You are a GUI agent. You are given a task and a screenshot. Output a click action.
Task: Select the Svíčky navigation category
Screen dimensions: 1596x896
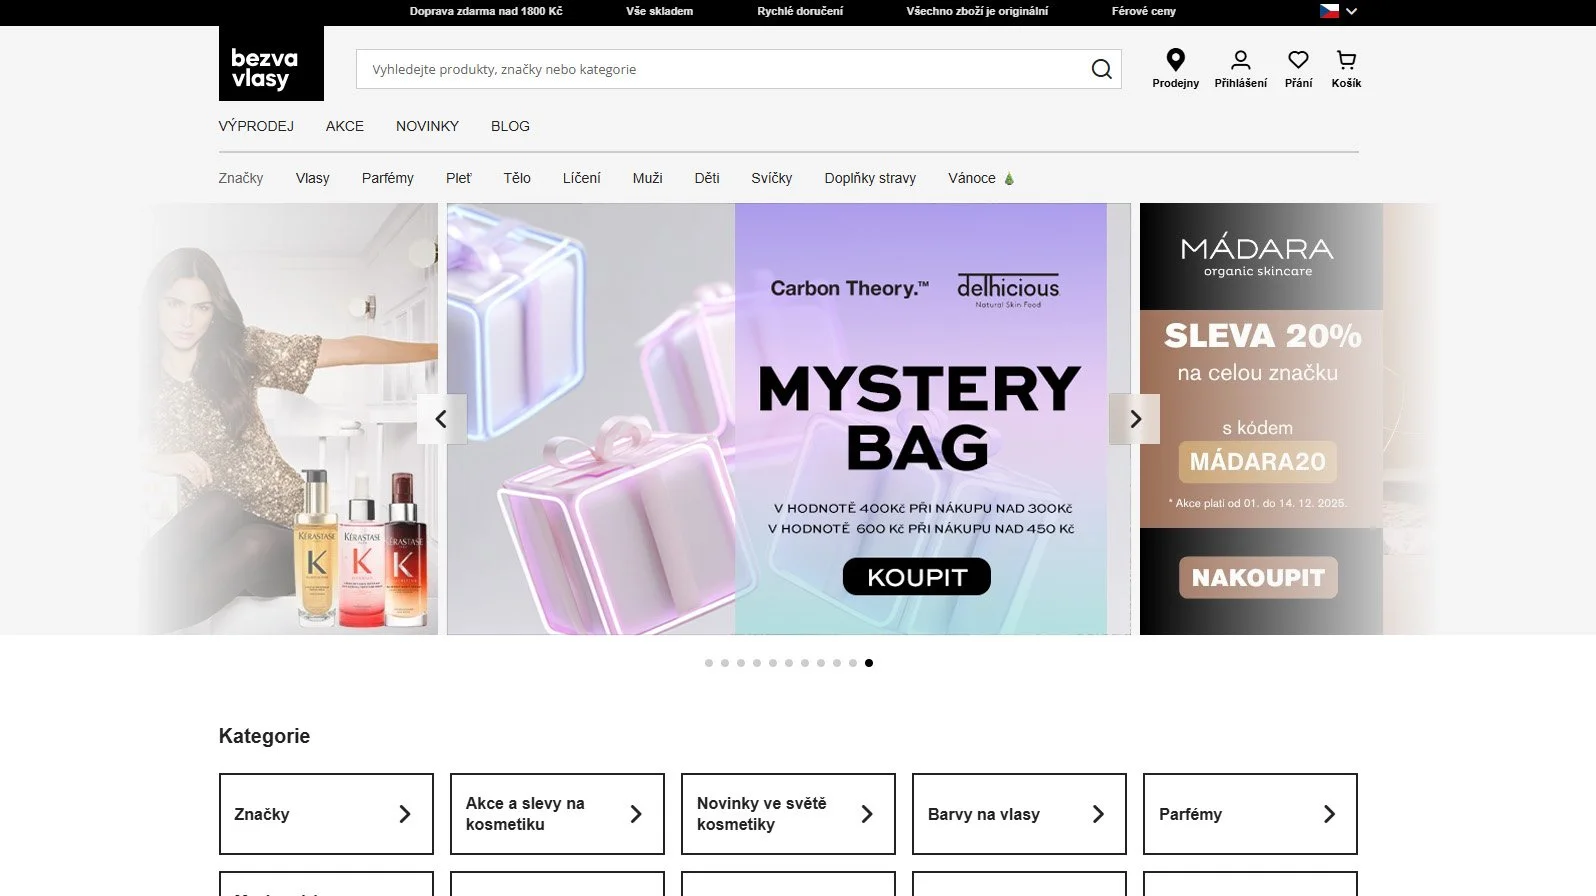tap(771, 178)
